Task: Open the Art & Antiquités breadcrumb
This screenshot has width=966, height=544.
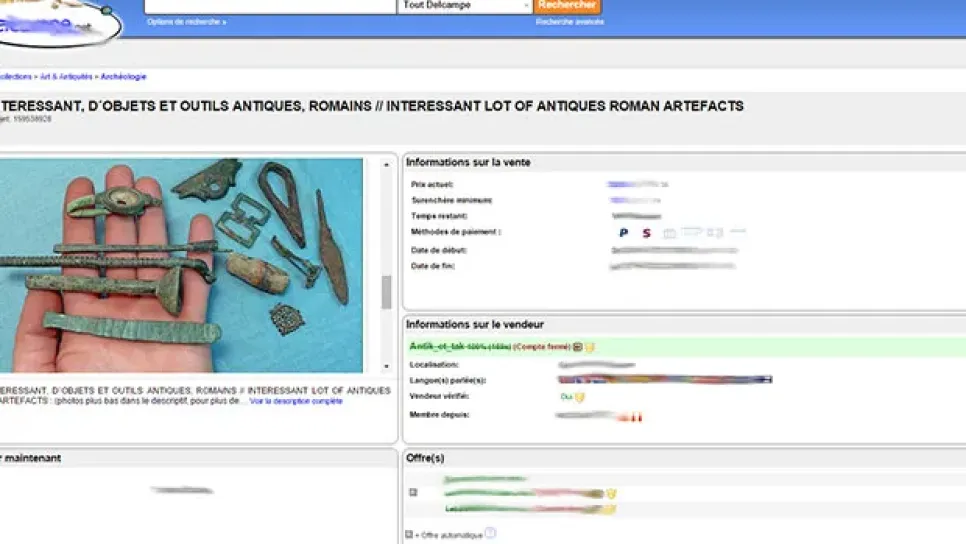Action: tap(67, 76)
